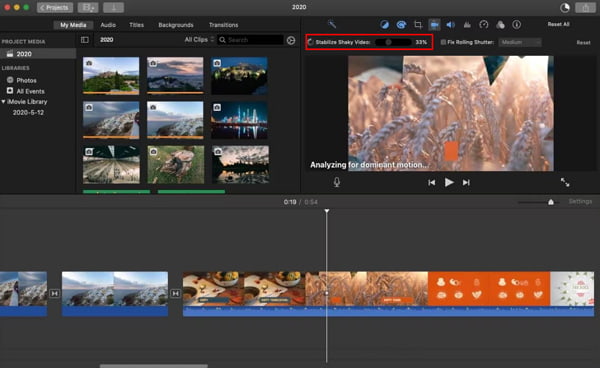Open clip filter and audio effects tool
Screen dimensions: 600x368
tap(500, 25)
